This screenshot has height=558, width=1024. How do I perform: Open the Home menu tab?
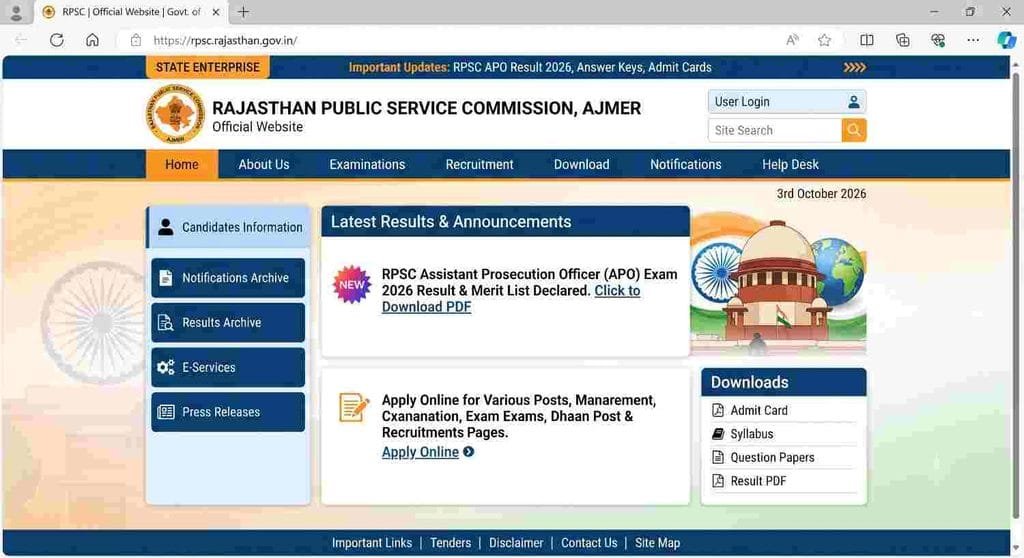(182, 165)
